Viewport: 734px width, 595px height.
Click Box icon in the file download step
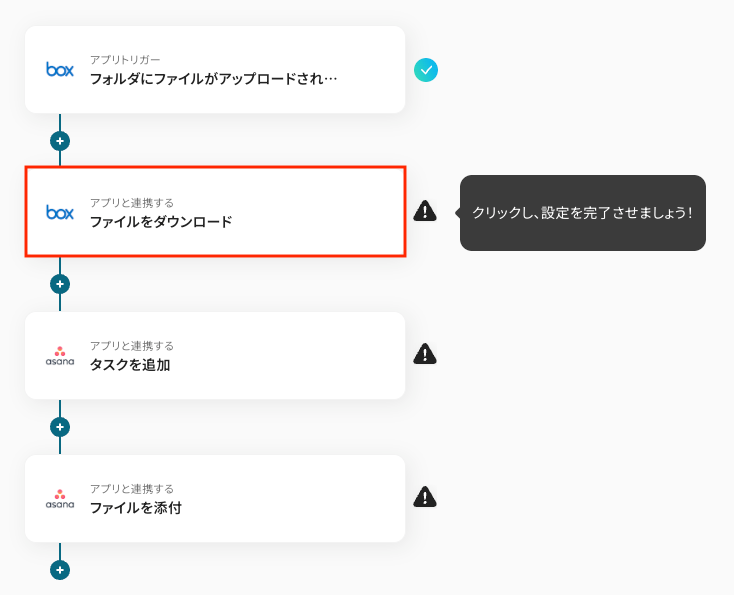60,212
